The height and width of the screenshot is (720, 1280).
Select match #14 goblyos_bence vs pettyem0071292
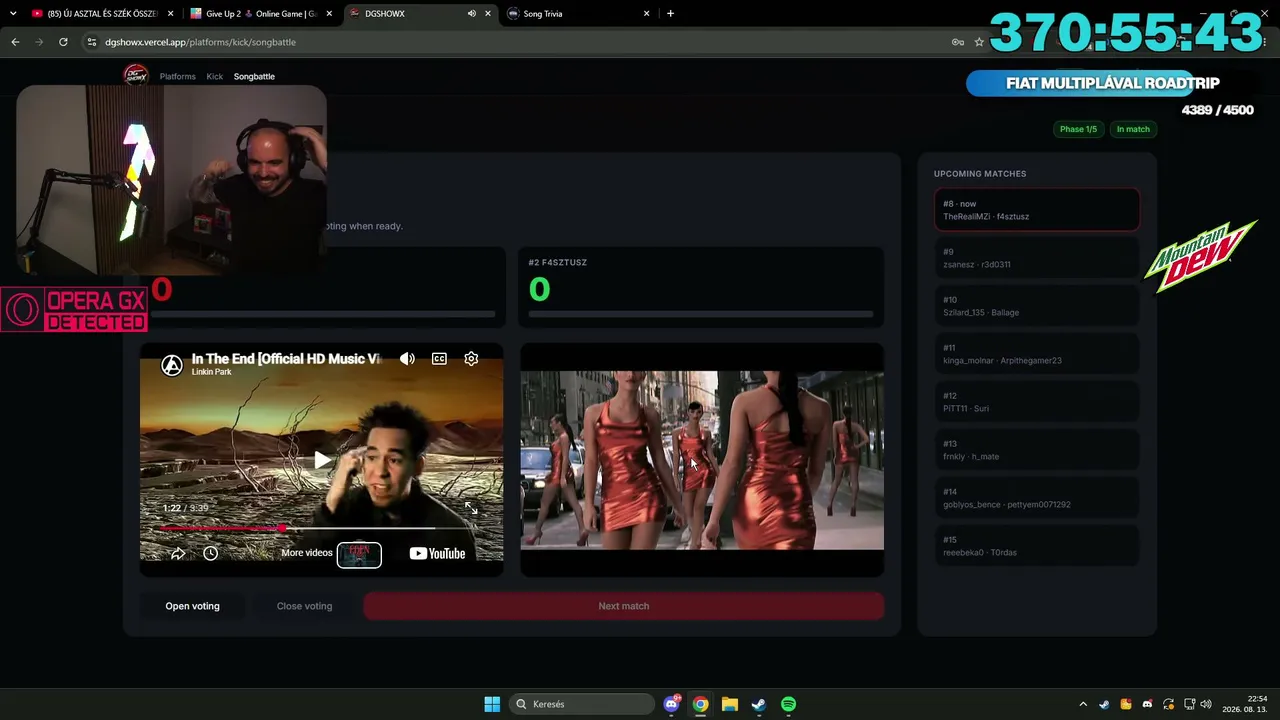(1037, 498)
